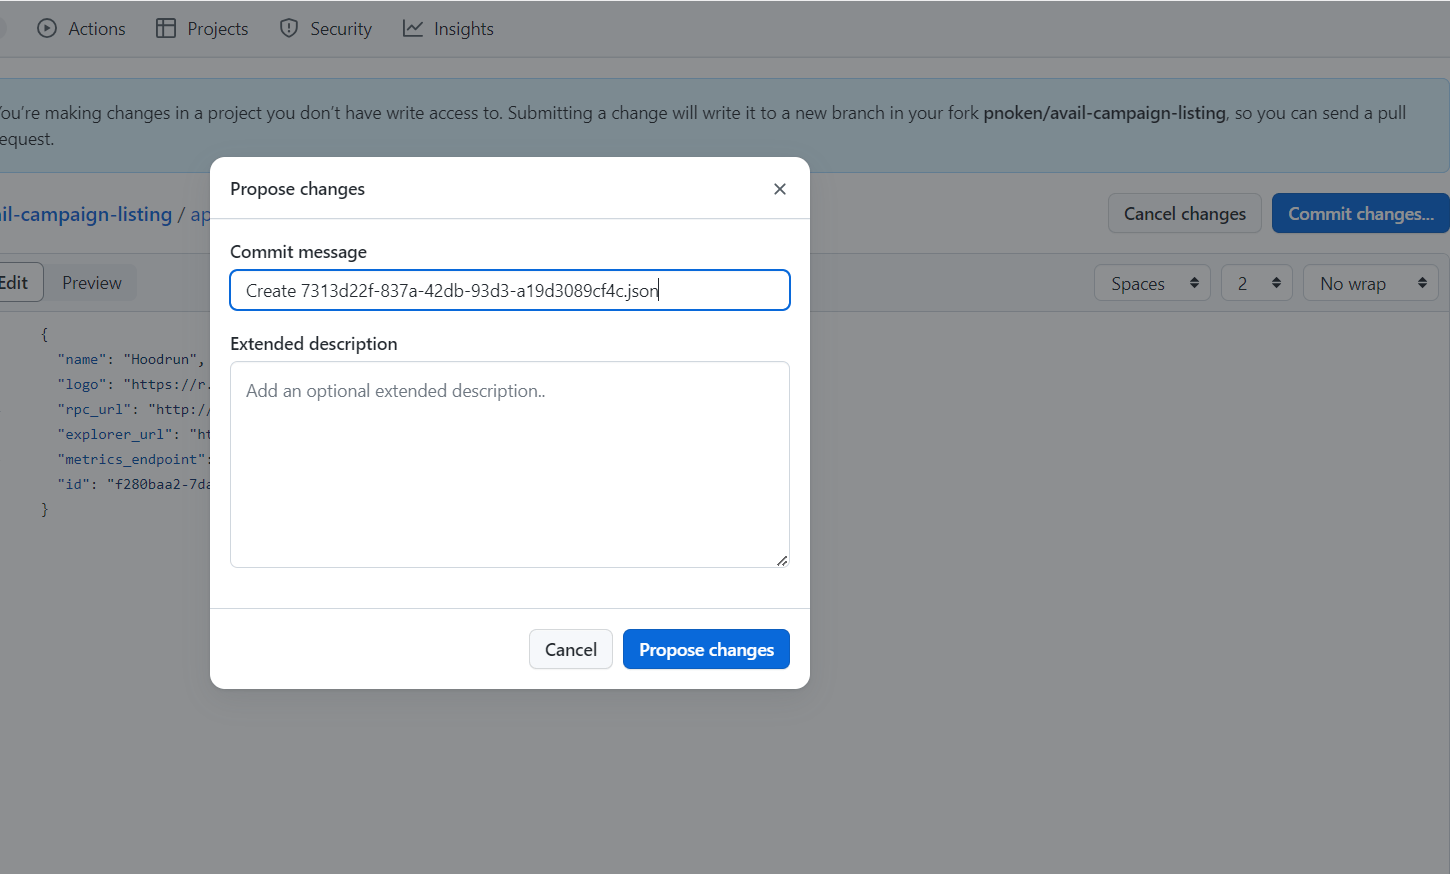Focus the Commit message field
This screenshot has width=1450, height=874.
click(510, 290)
